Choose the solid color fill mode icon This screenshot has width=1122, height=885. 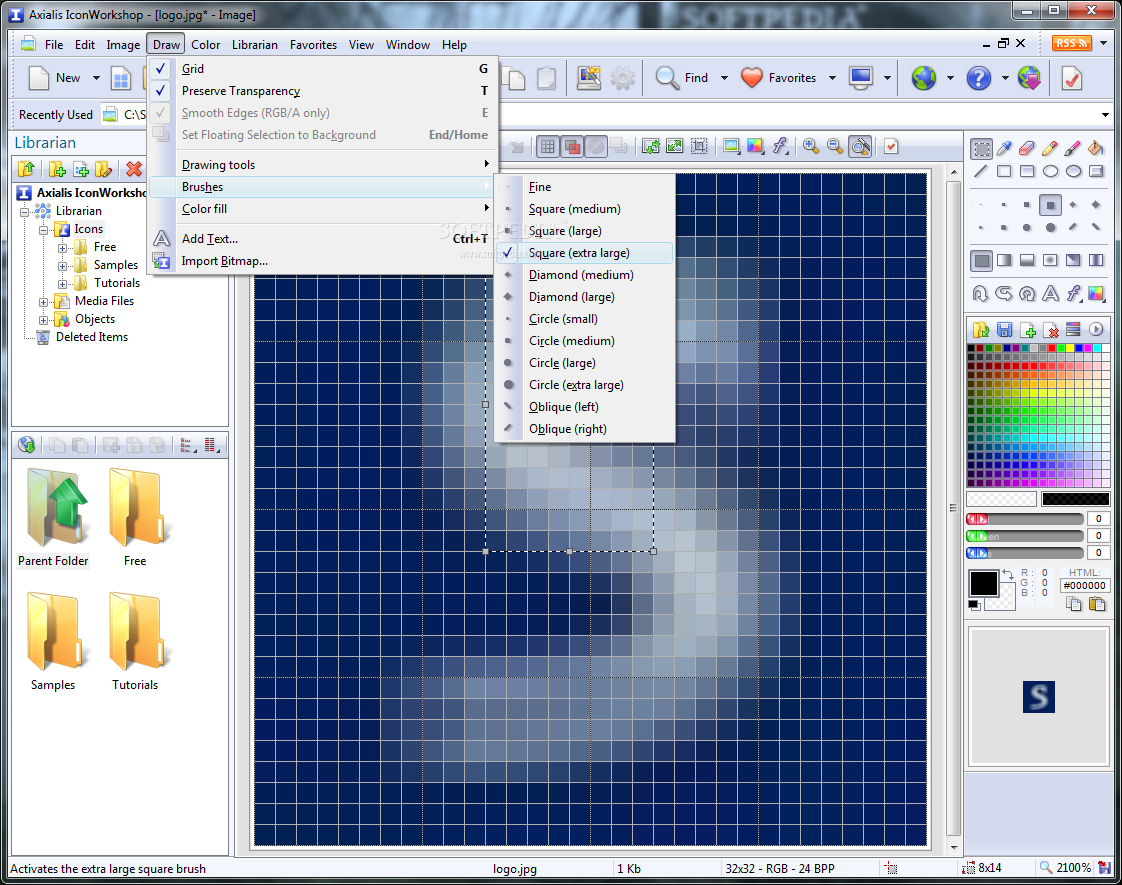click(981, 260)
